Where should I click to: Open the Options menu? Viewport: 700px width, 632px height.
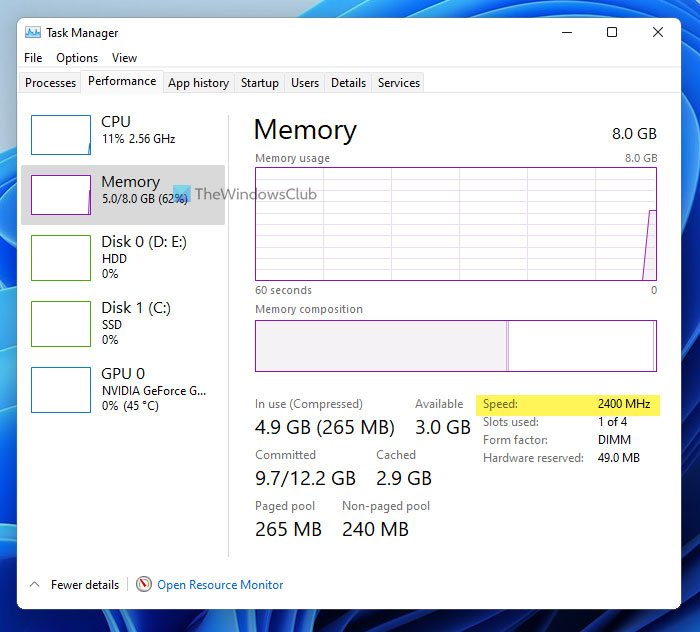click(x=77, y=58)
